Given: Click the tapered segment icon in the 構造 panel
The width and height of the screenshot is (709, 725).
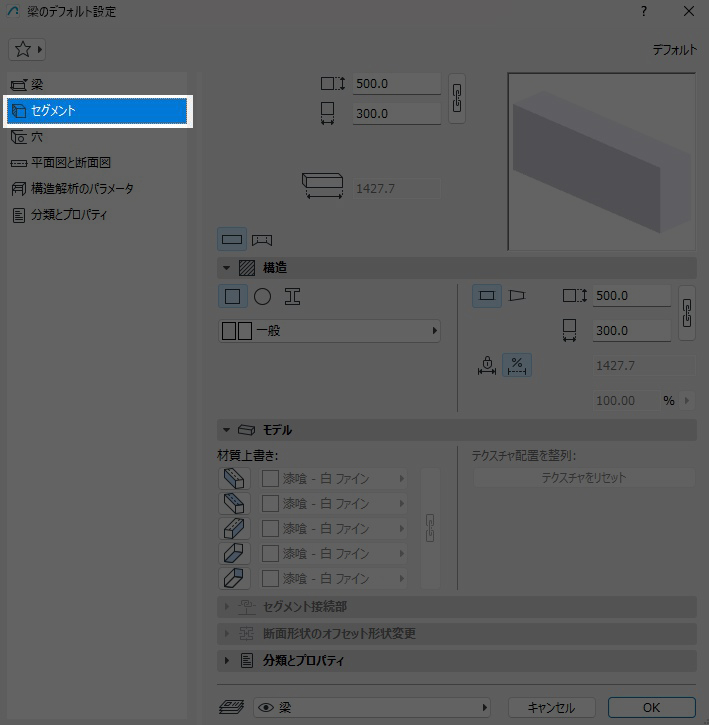Looking at the screenshot, I should (x=517, y=296).
